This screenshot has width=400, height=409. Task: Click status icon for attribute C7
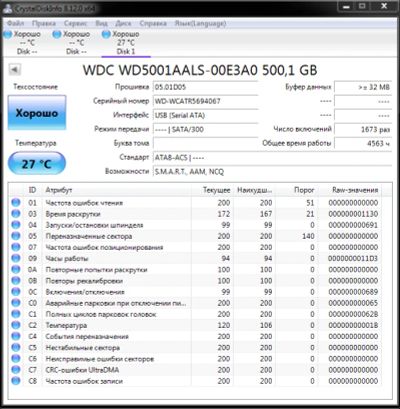pos(16,370)
